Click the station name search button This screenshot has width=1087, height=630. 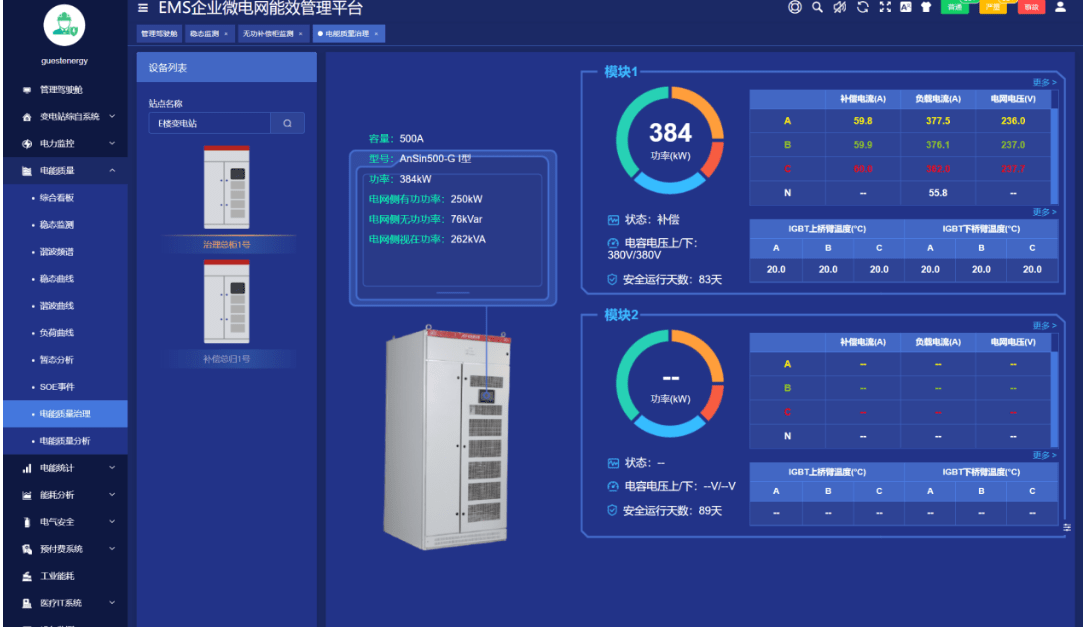pyautogui.click(x=288, y=123)
